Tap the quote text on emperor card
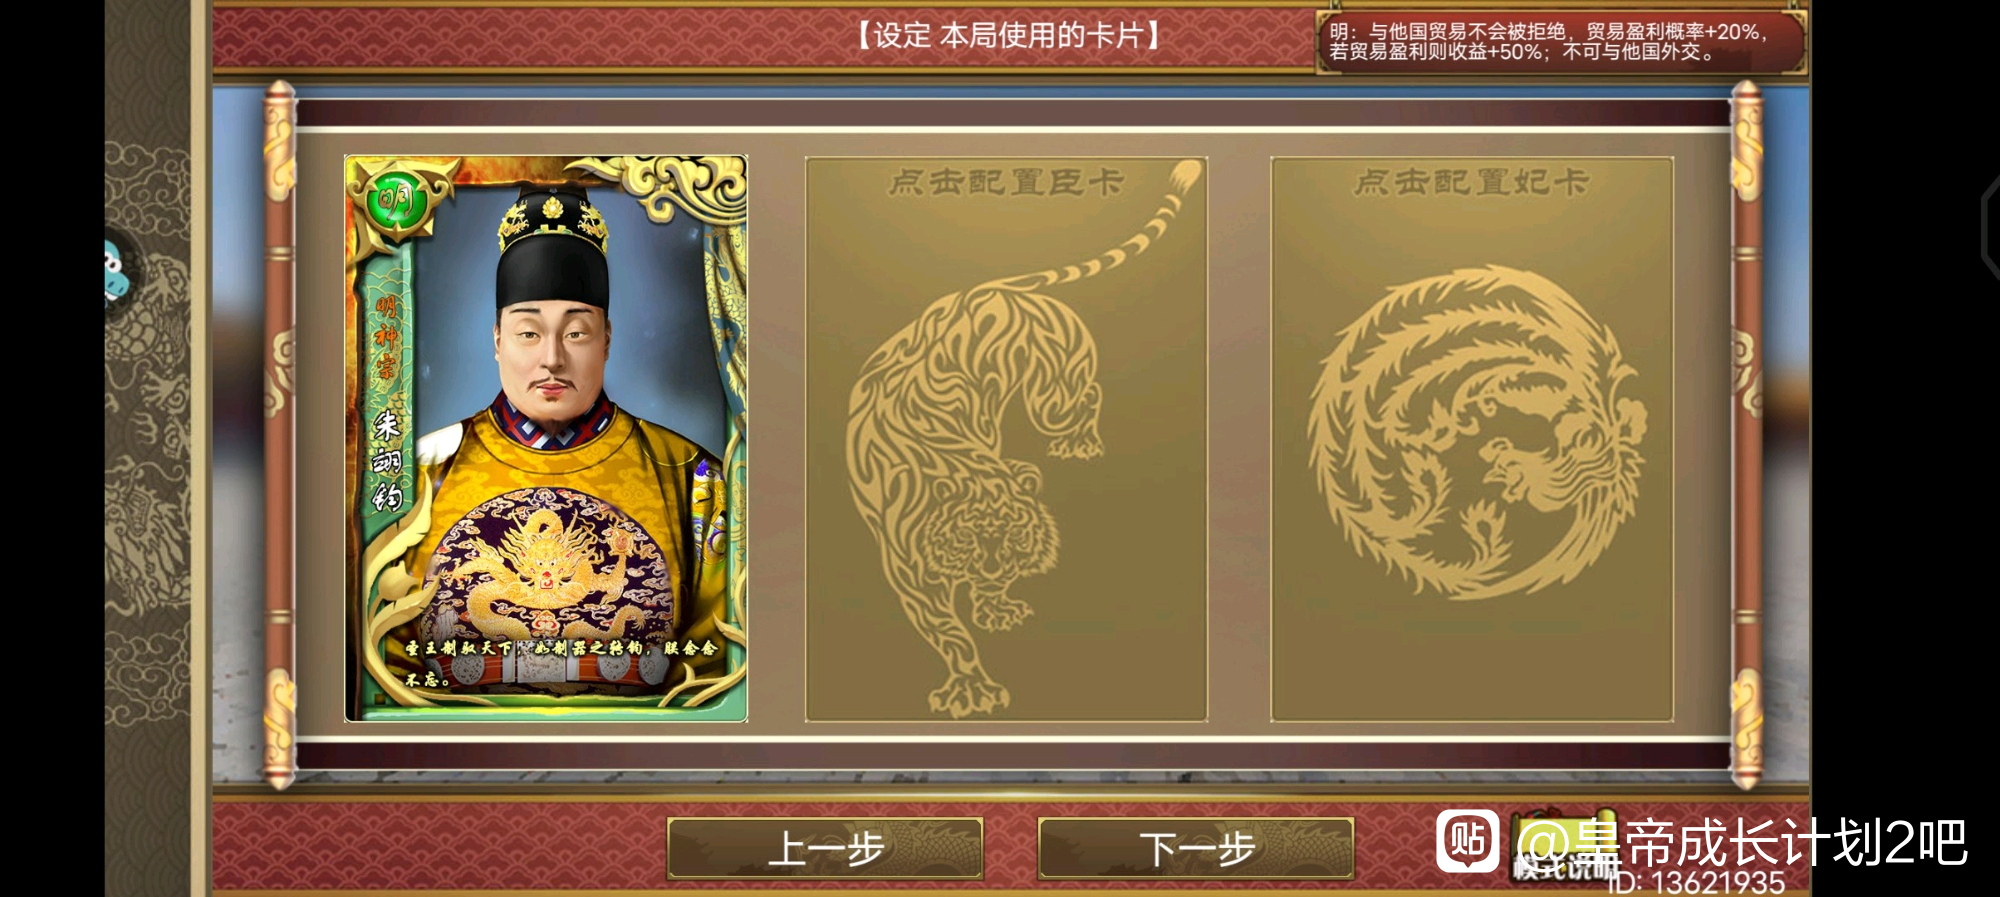This screenshot has width=2000, height=897. click(x=560, y=662)
